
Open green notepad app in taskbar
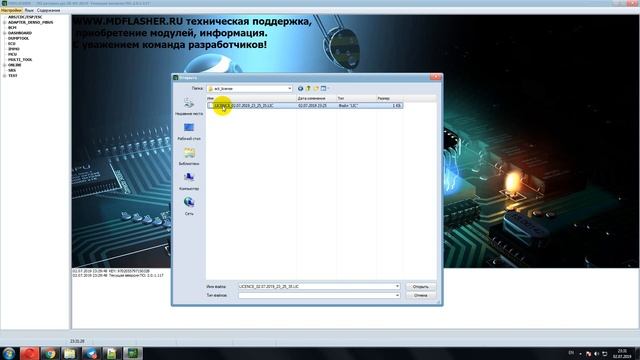(112, 353)
